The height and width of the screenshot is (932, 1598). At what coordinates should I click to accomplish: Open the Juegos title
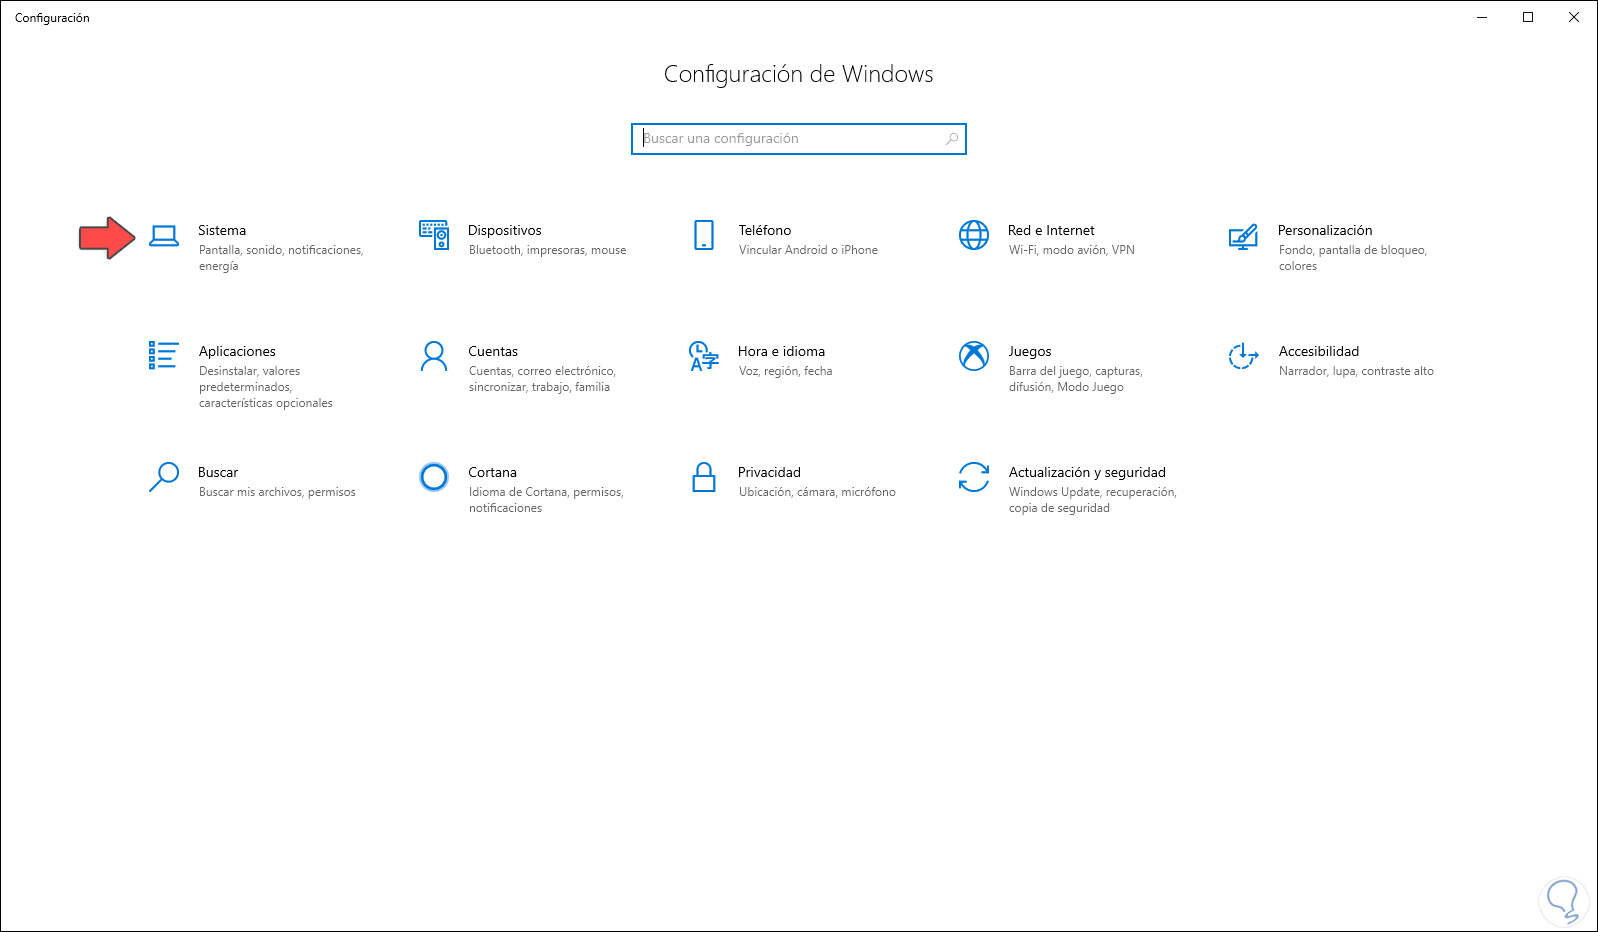pos(1030,351)
